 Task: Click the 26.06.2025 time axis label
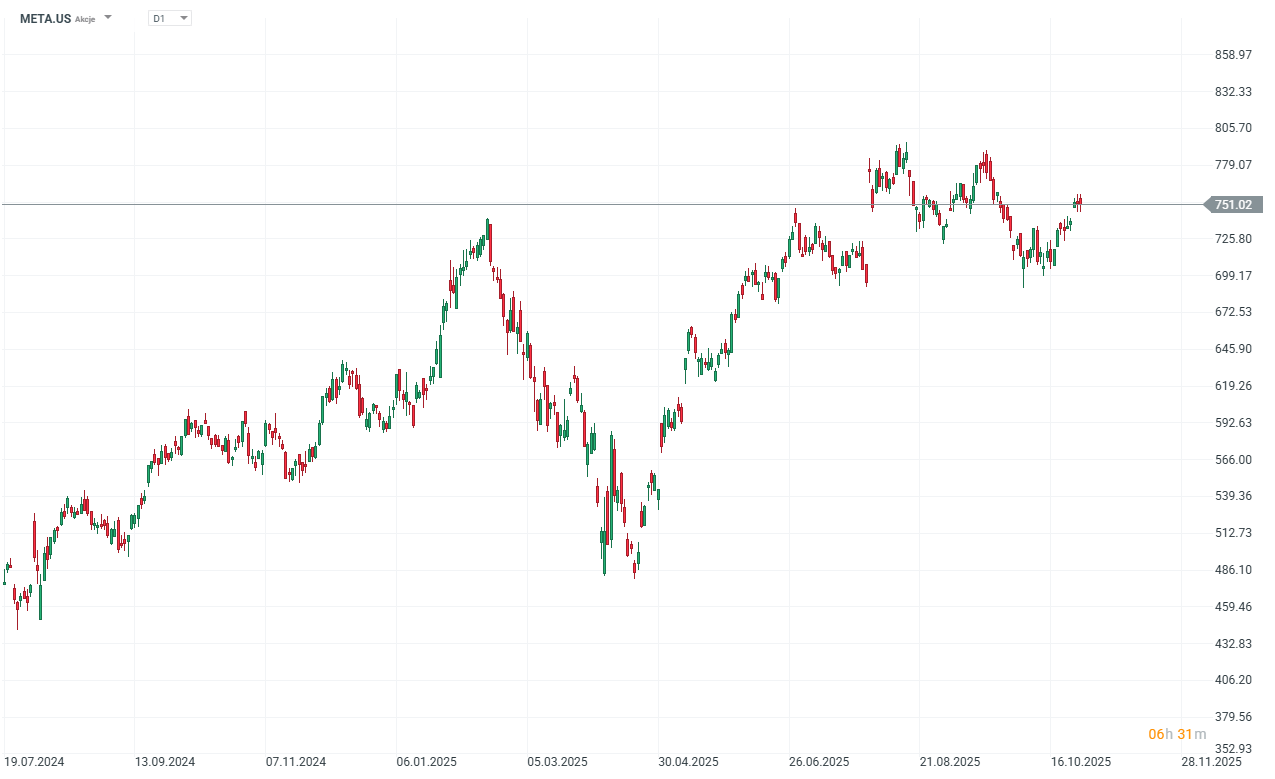[x=819, y=762]
